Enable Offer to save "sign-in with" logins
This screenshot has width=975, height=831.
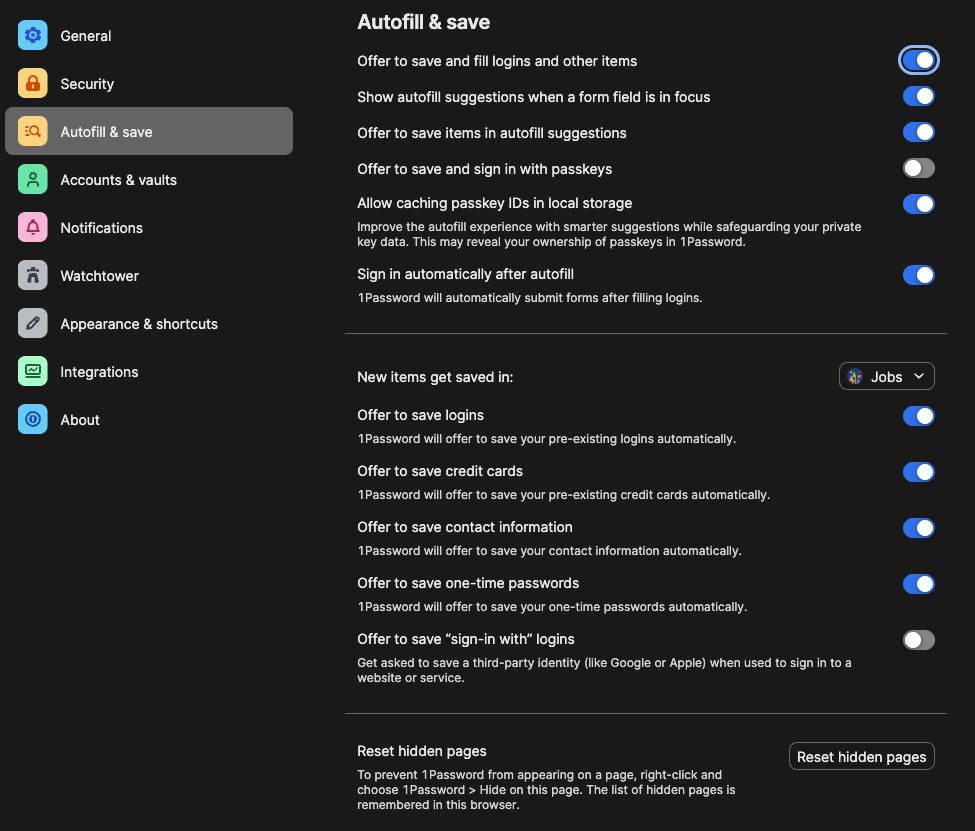[x=918, y=640]
